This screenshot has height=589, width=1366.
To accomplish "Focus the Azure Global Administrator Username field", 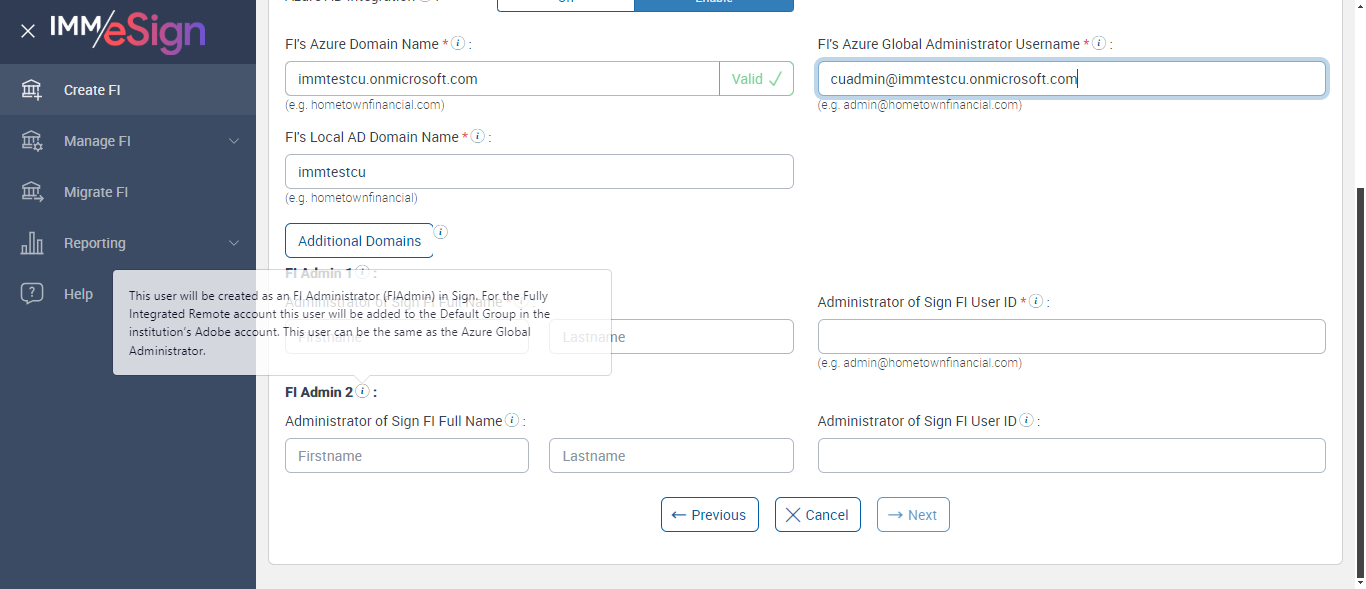I will coord(1072,79).
